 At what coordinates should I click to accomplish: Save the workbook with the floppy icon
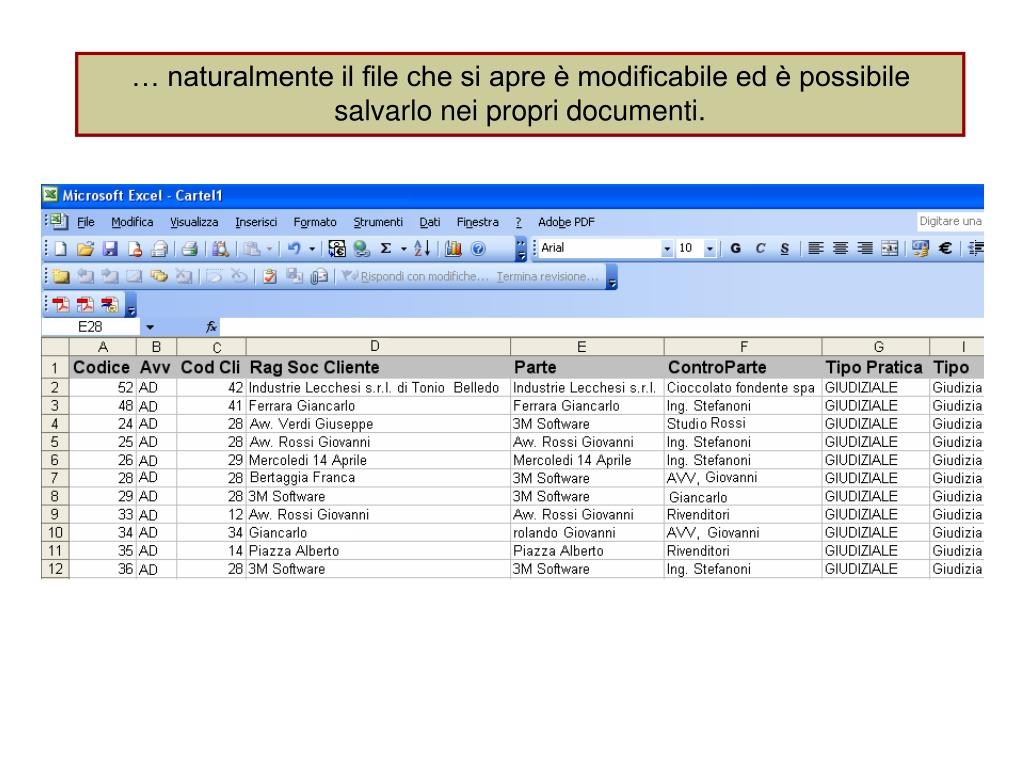pos(110,249)
